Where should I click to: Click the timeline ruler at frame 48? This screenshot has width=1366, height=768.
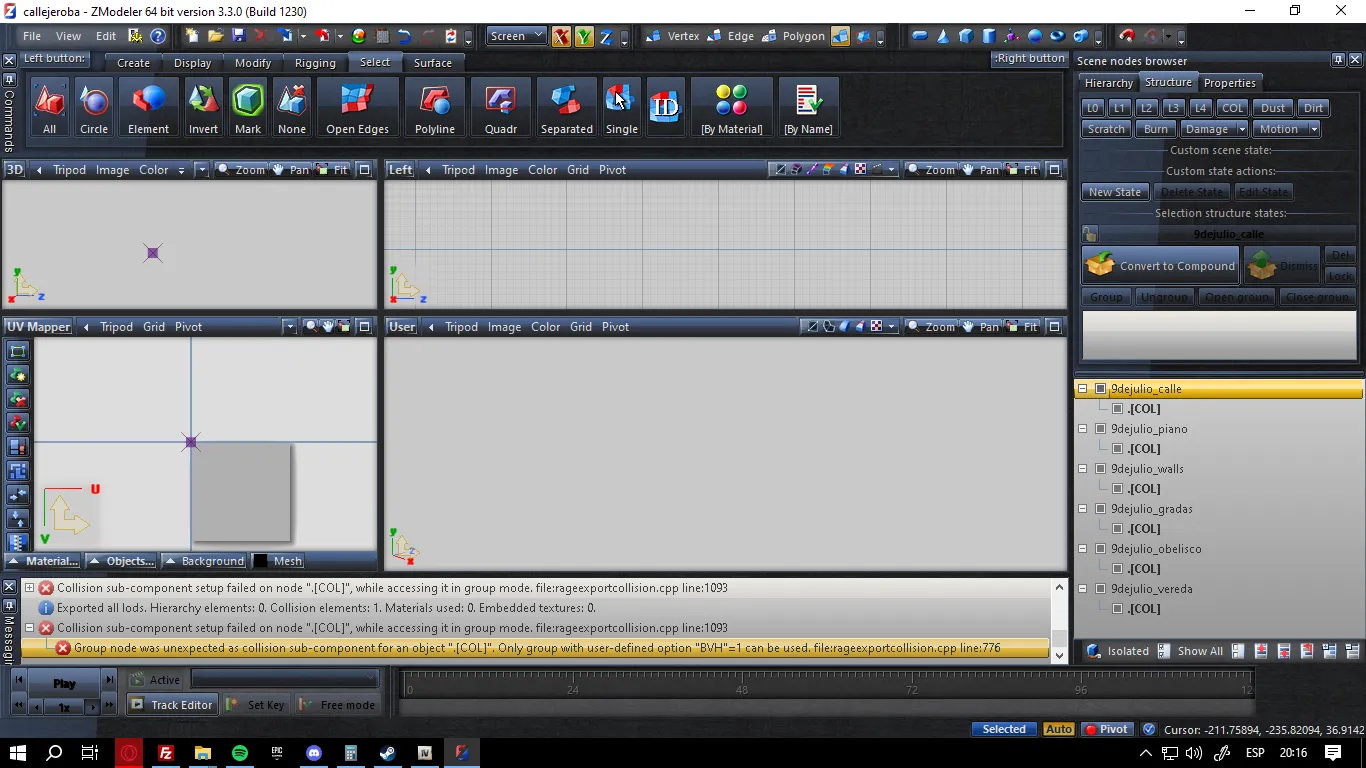click(741, 689)
